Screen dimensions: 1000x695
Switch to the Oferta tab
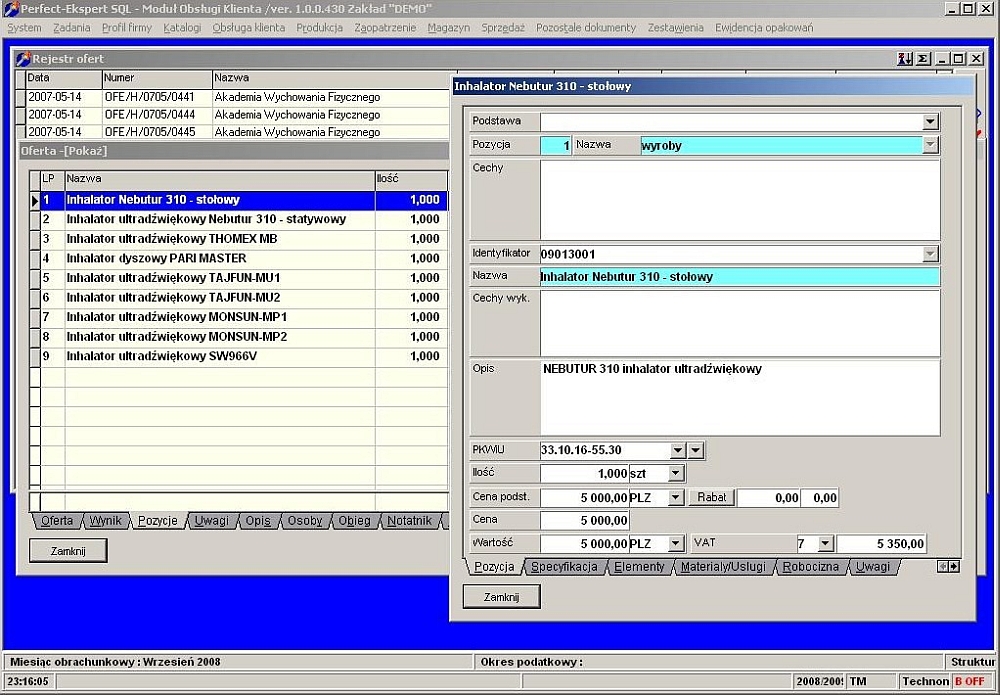(x=57, y=521)
